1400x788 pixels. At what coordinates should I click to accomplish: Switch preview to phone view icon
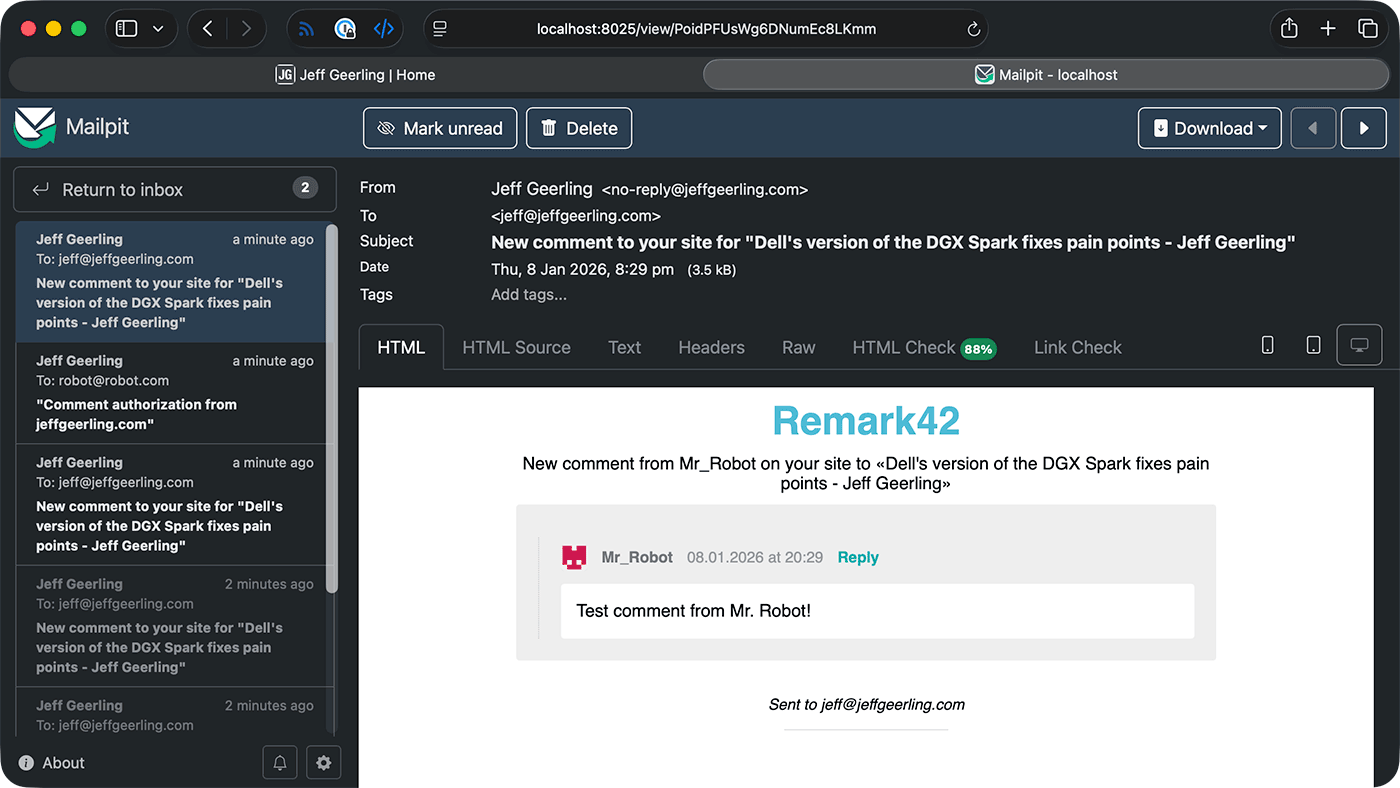[x=1267, y=345]
